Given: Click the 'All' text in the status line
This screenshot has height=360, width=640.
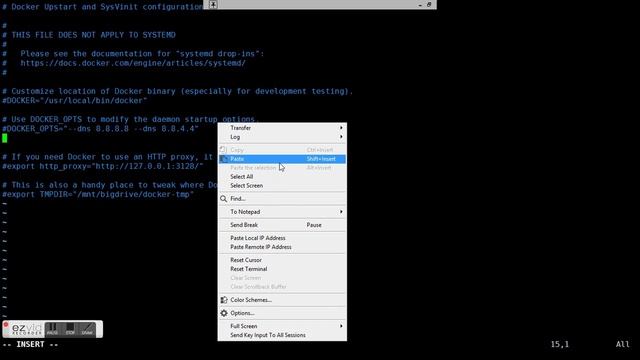Looking at the screenshot, I should (x=622, y=344).
